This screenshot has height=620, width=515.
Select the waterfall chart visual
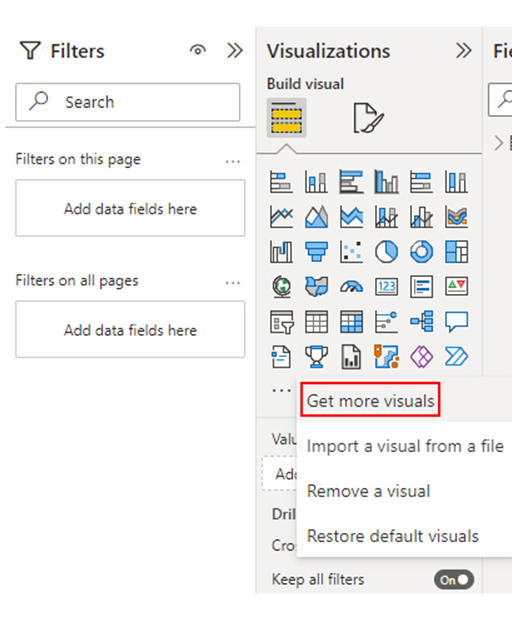281,251
